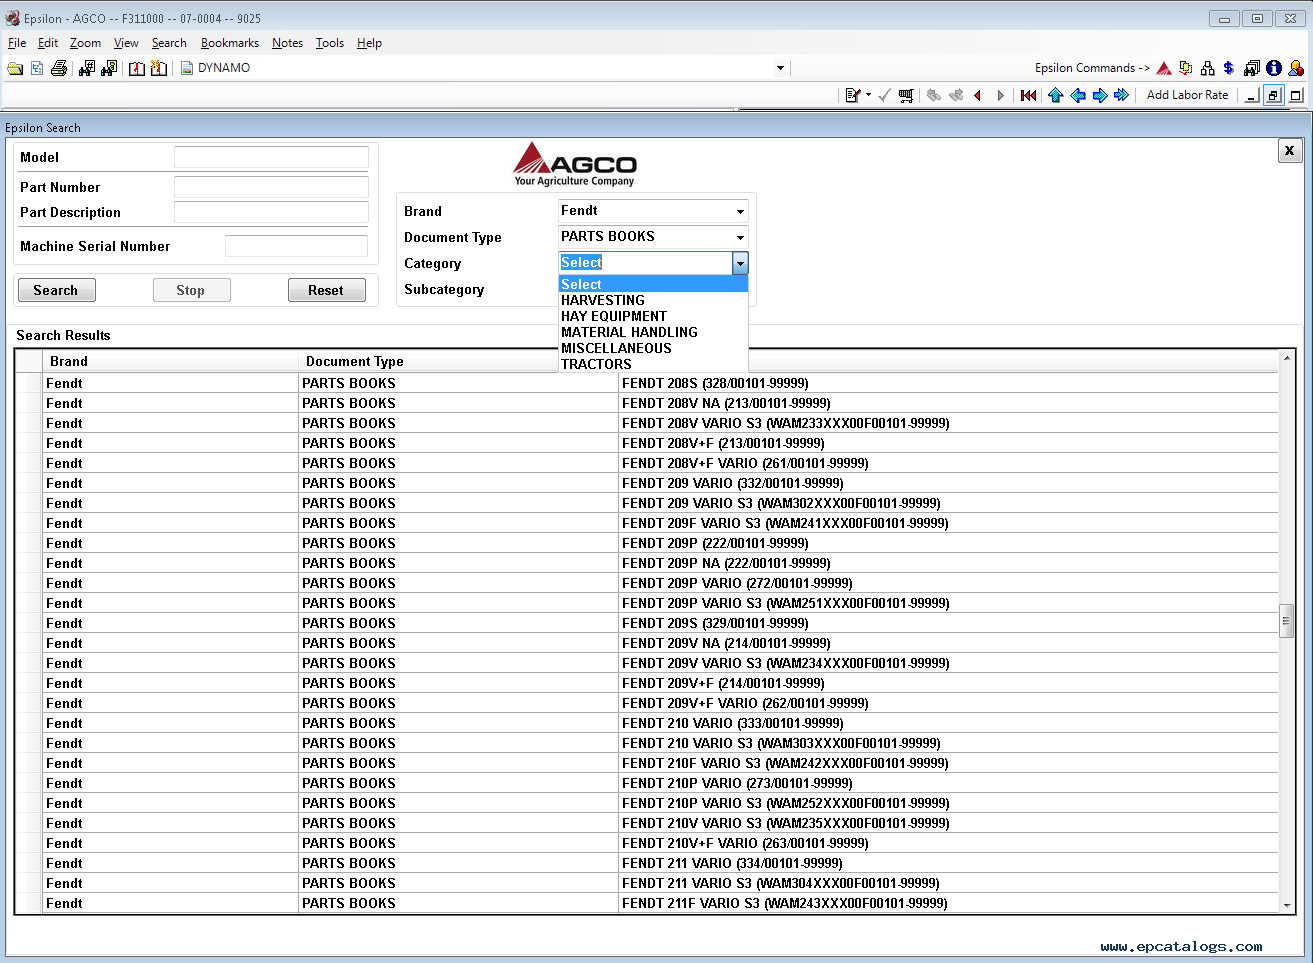Click the blue up arrow icon
1313x963 pixels.
pyautogui.click(x=1056, y=95)
